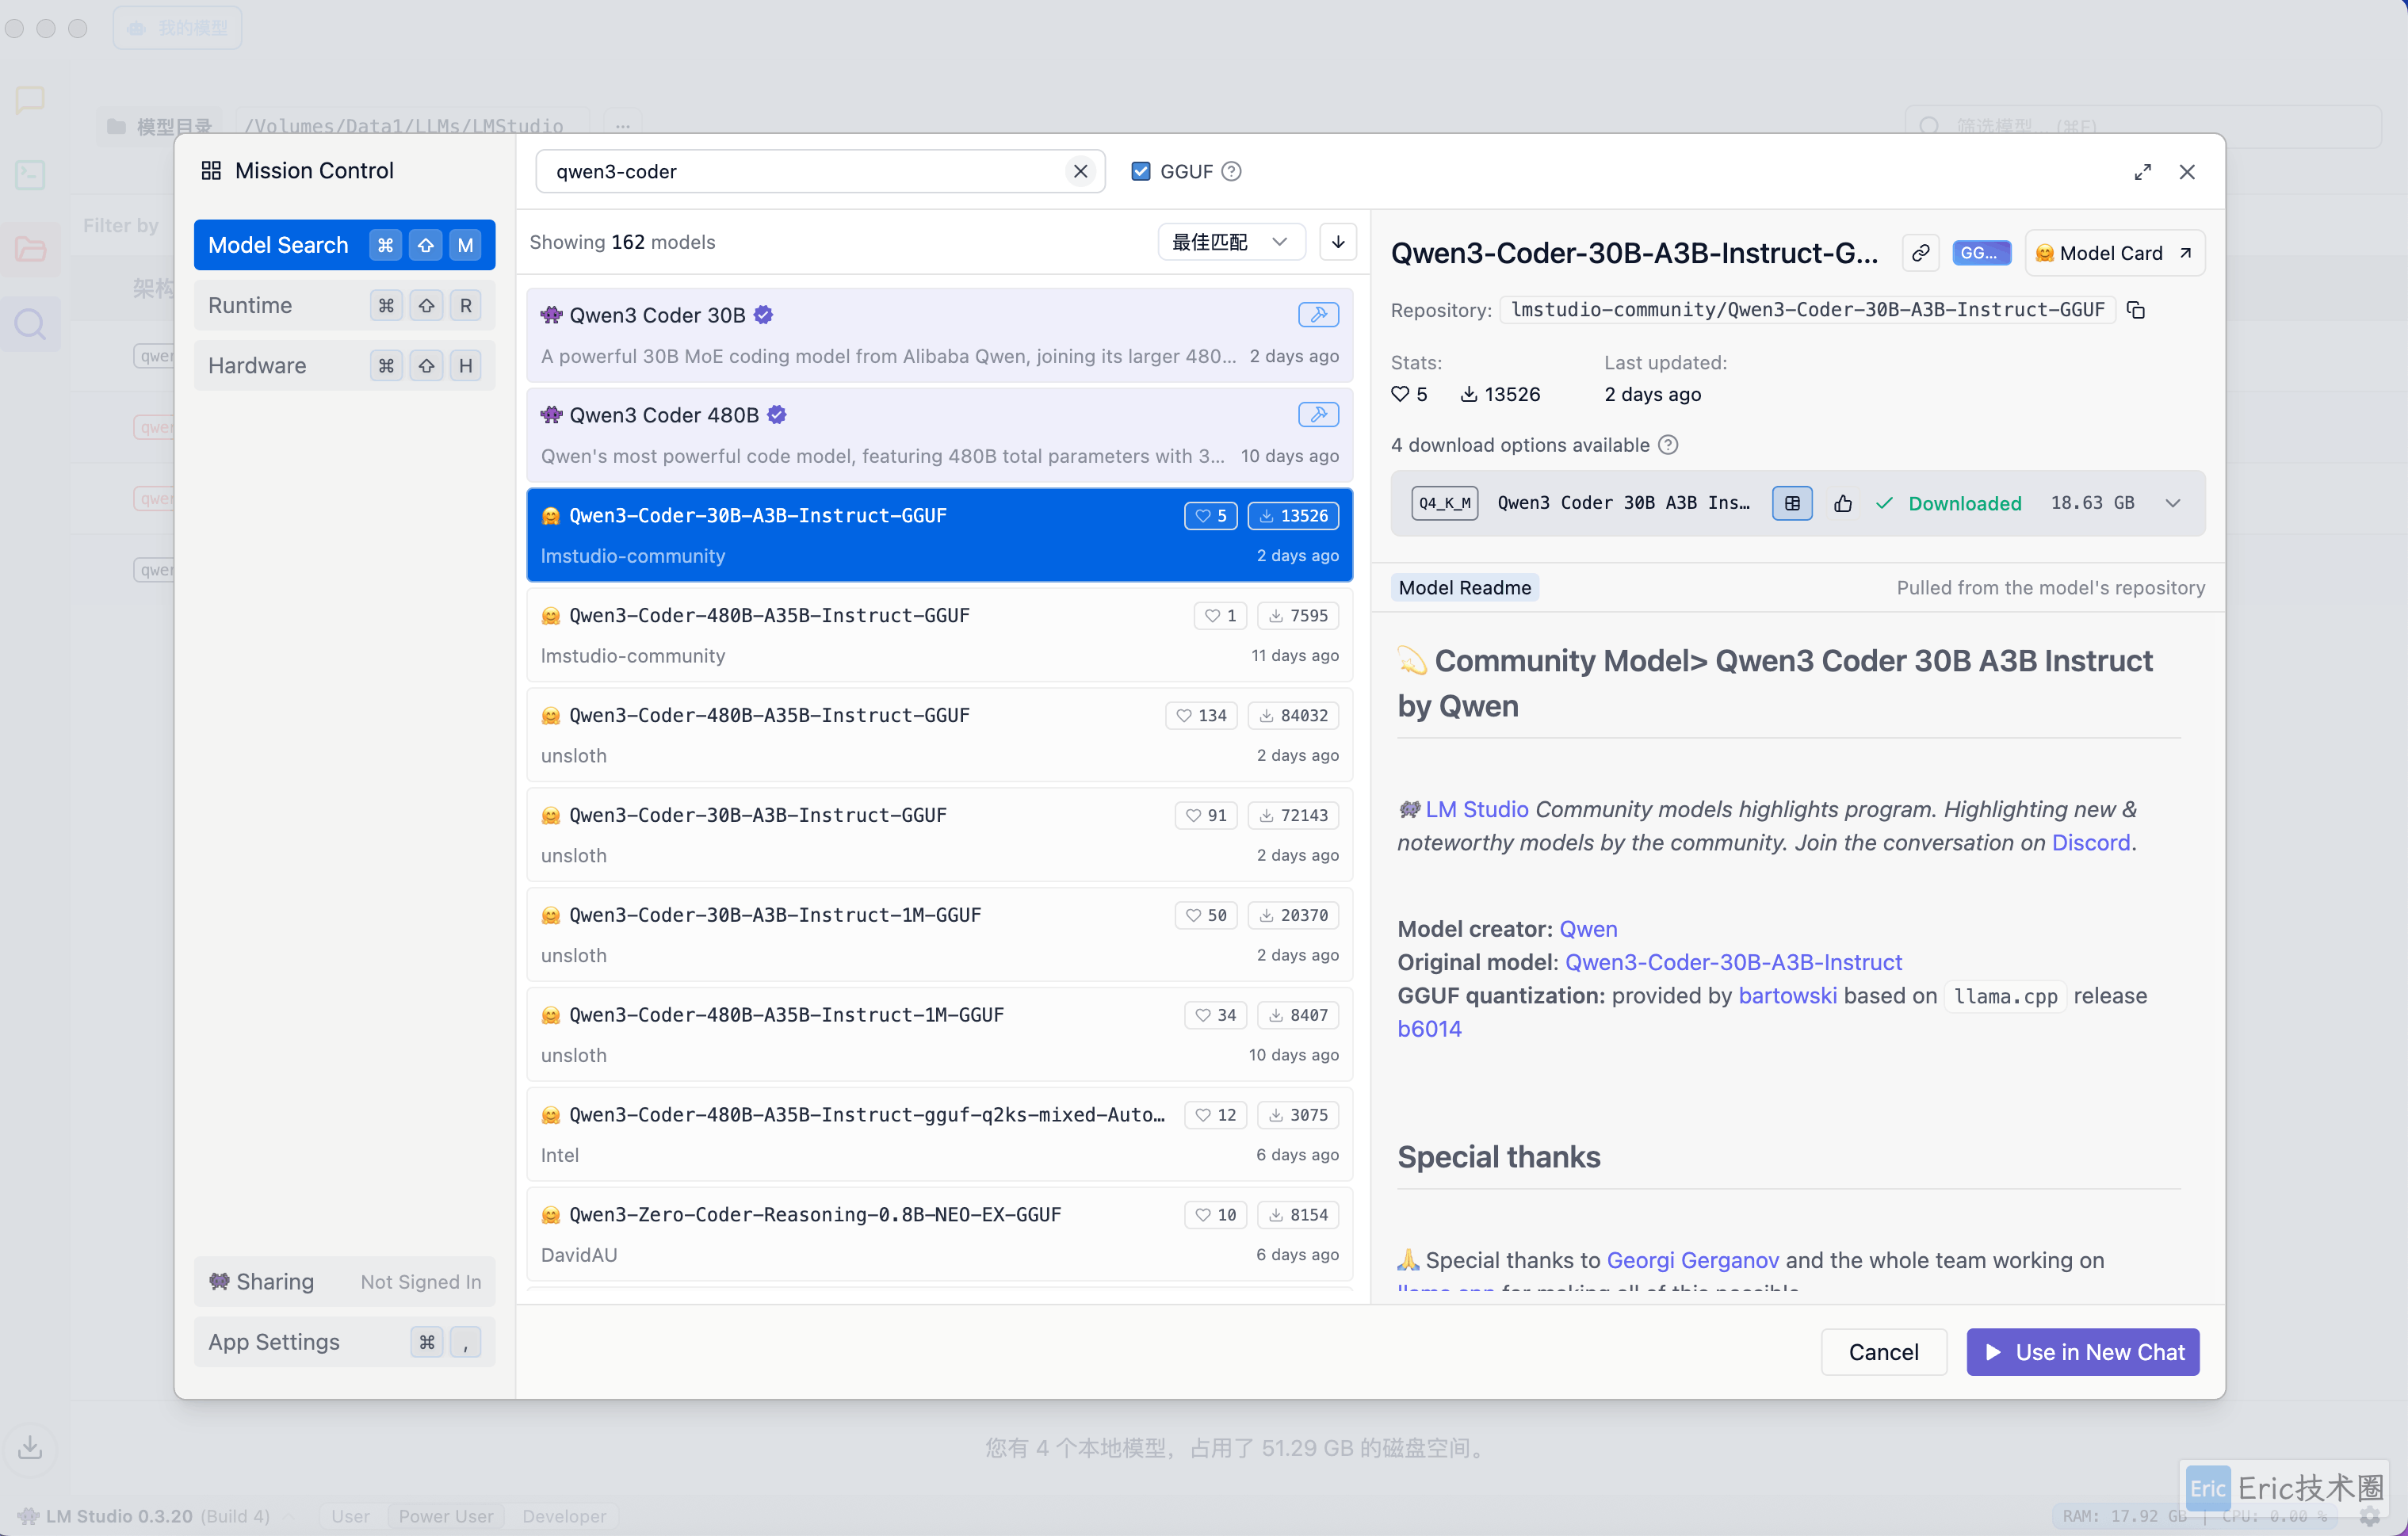
Task: Open the b6014 release link
Action: pos(1429,1029)
